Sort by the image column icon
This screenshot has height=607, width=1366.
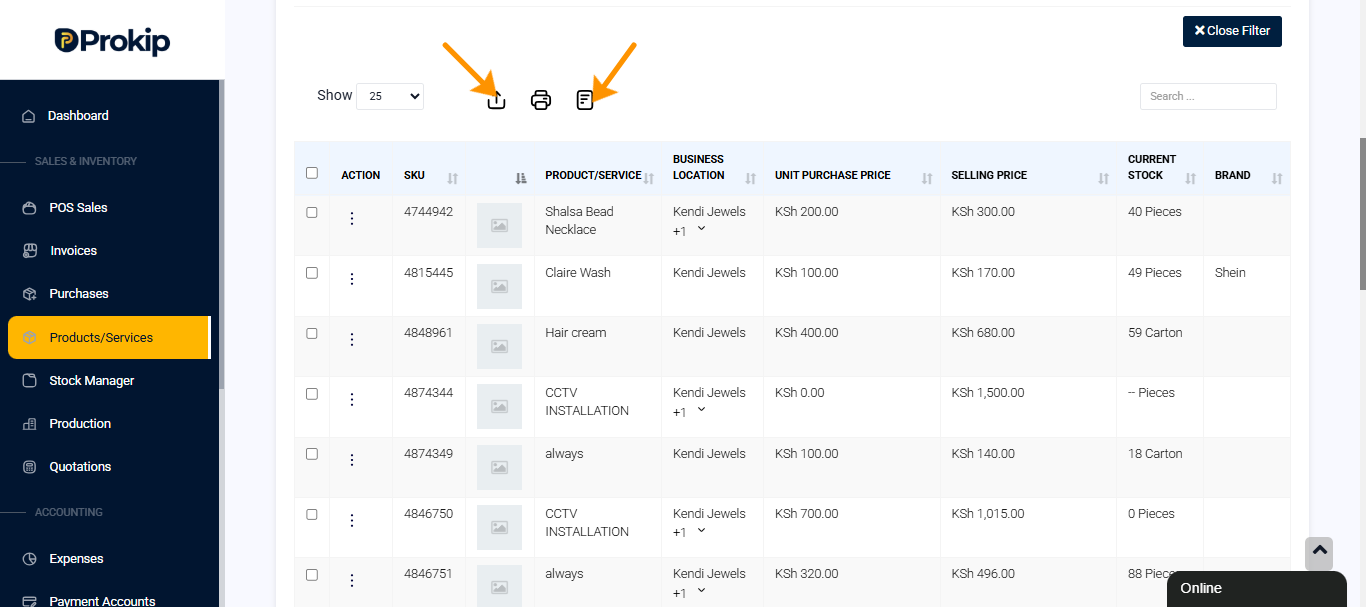pos(521,178)
